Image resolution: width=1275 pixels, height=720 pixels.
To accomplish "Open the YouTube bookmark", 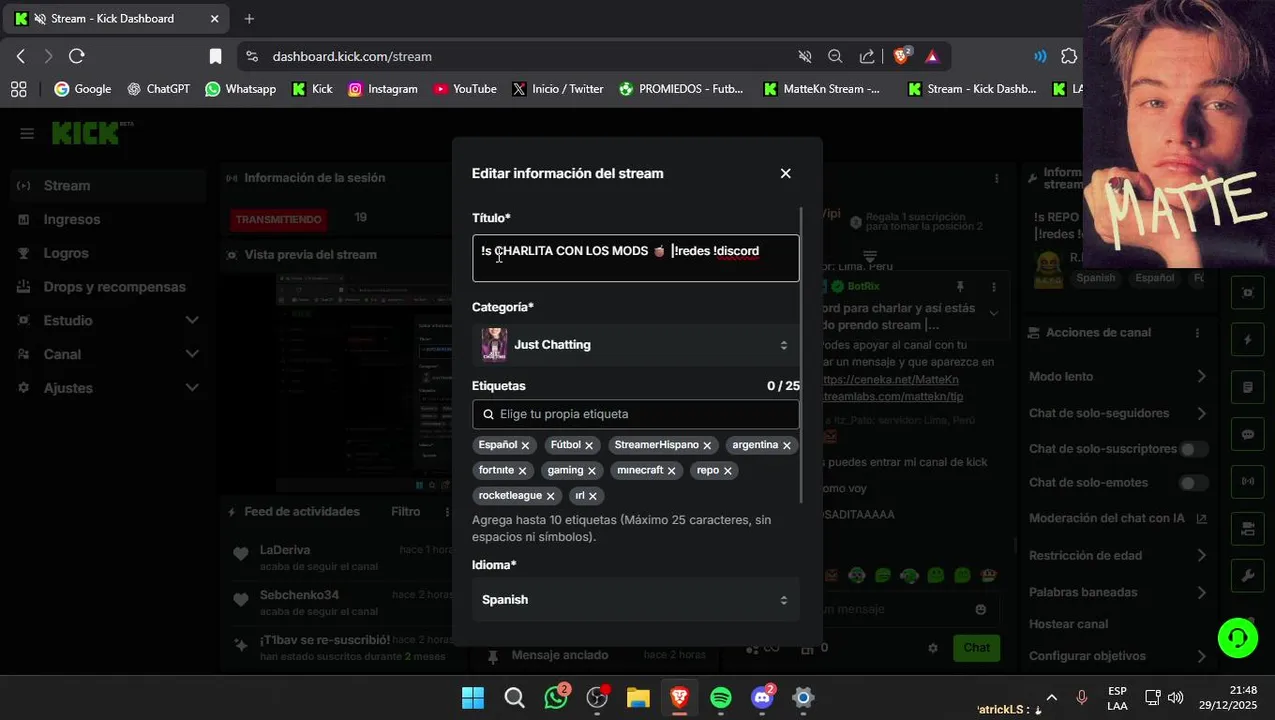I will 465,89.
